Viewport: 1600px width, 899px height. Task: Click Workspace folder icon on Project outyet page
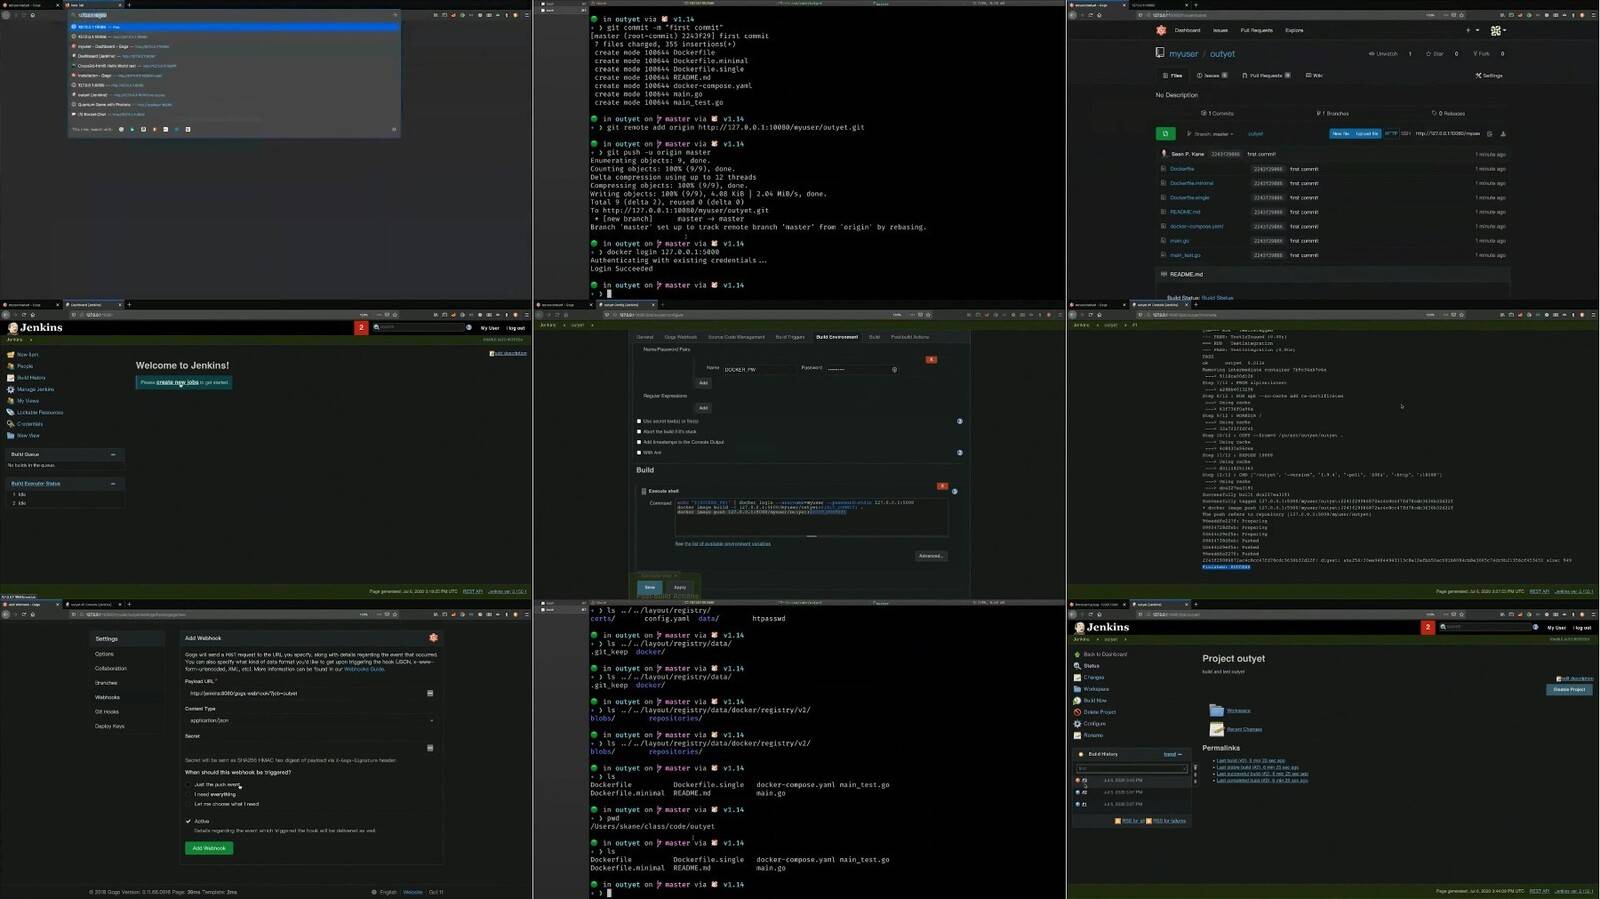(x=1216, y=710)
